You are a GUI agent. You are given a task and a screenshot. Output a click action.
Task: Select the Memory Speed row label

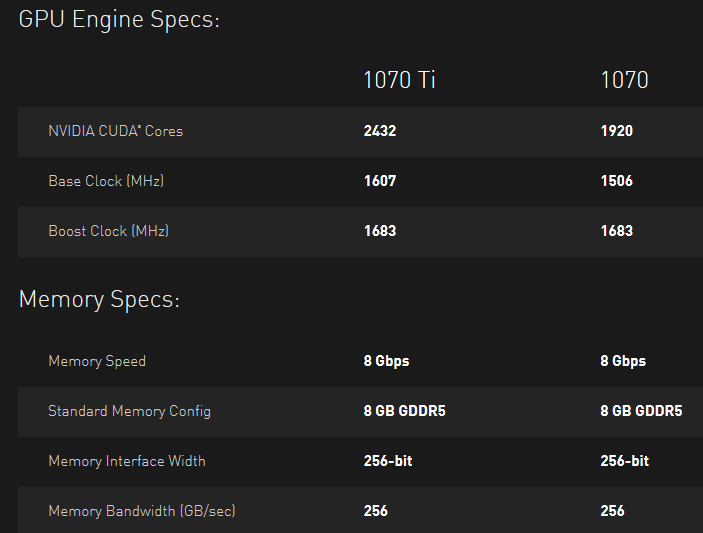97,361
